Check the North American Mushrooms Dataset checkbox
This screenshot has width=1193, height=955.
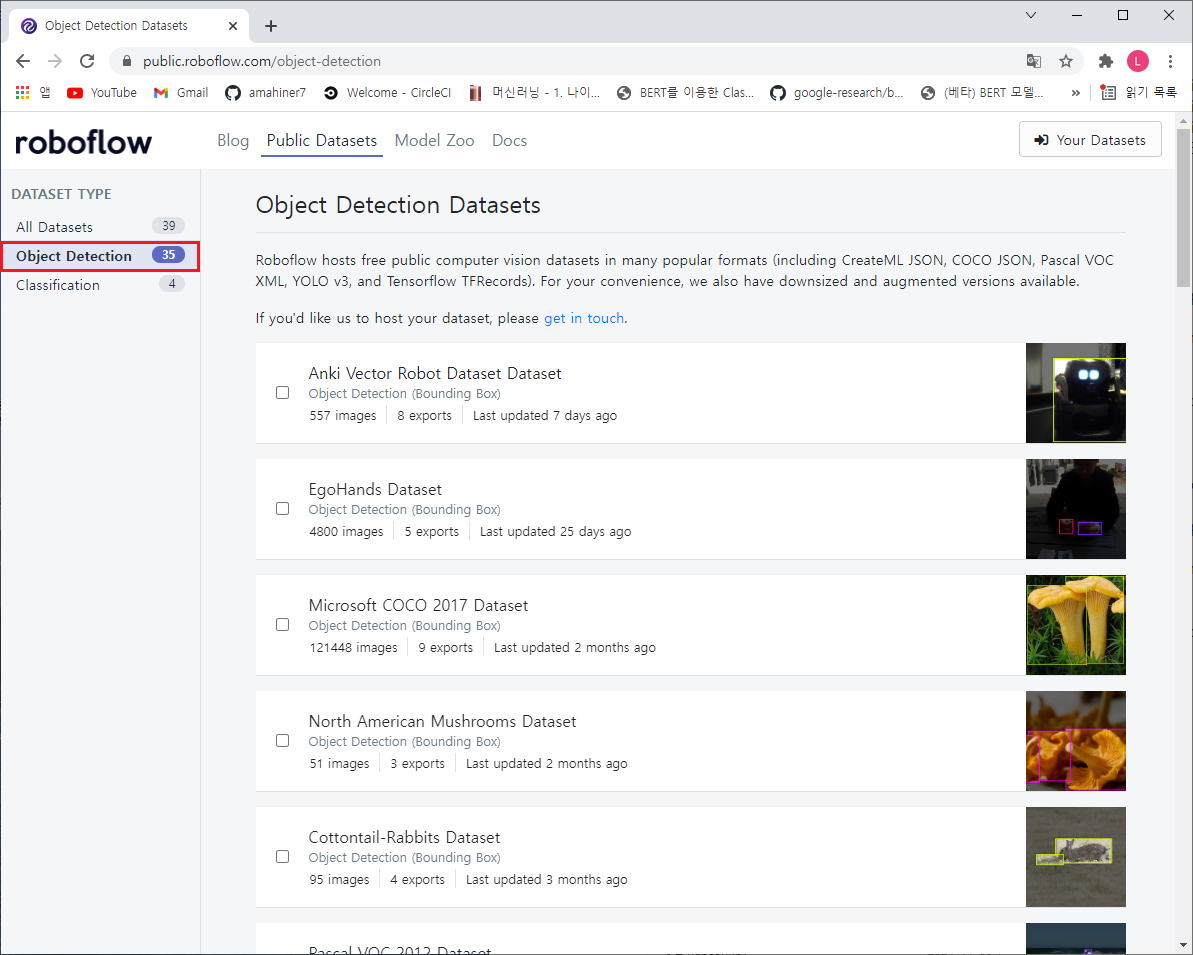pyautogui.click(x=282, y=740)
